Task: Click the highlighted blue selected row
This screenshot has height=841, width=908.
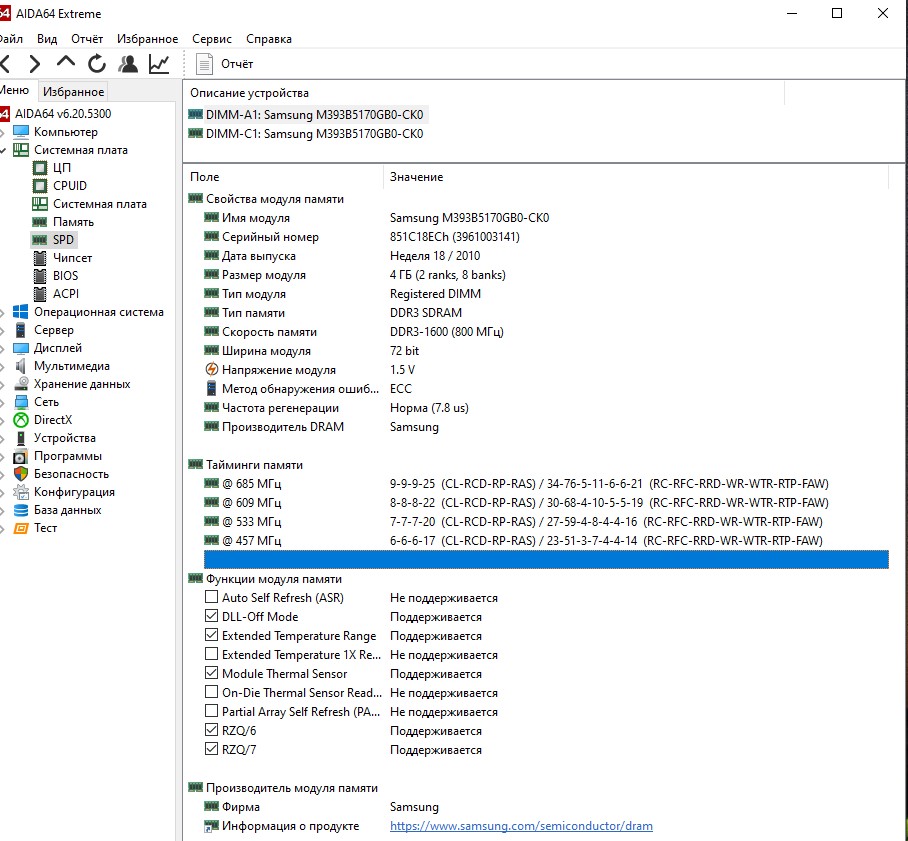Action: [546, 560]
